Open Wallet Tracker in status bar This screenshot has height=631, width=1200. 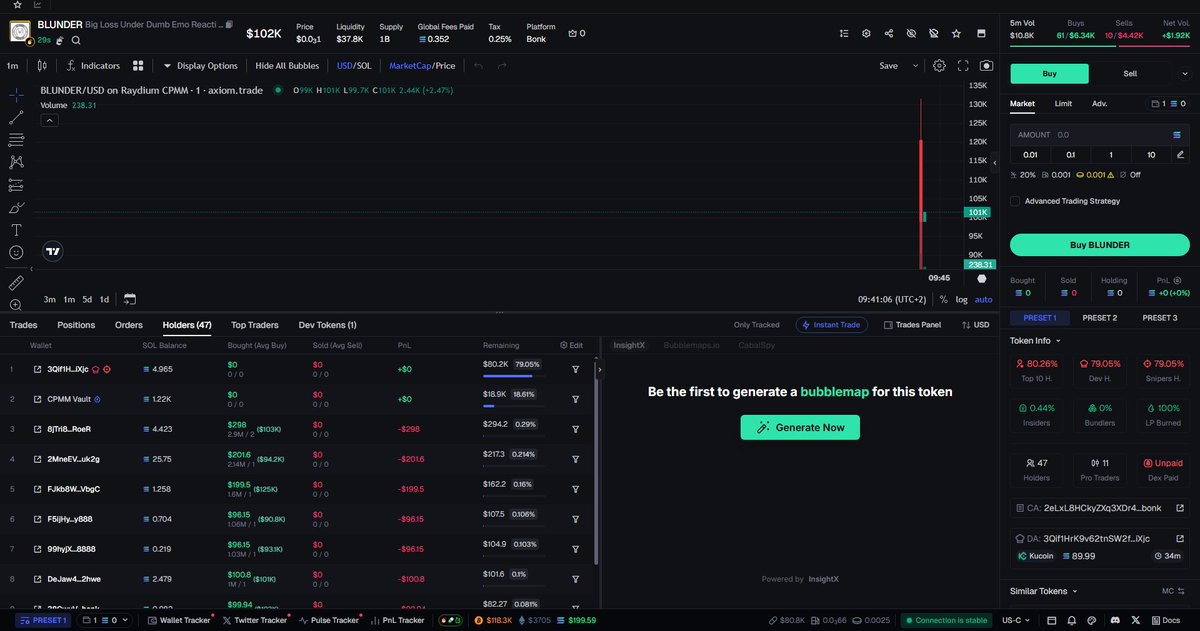[180, 620]
